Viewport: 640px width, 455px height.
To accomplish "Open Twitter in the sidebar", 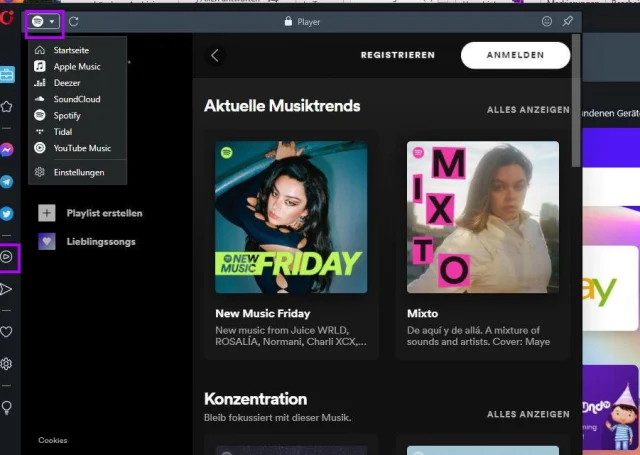I will pyautogui.click(x=7, y=214).
